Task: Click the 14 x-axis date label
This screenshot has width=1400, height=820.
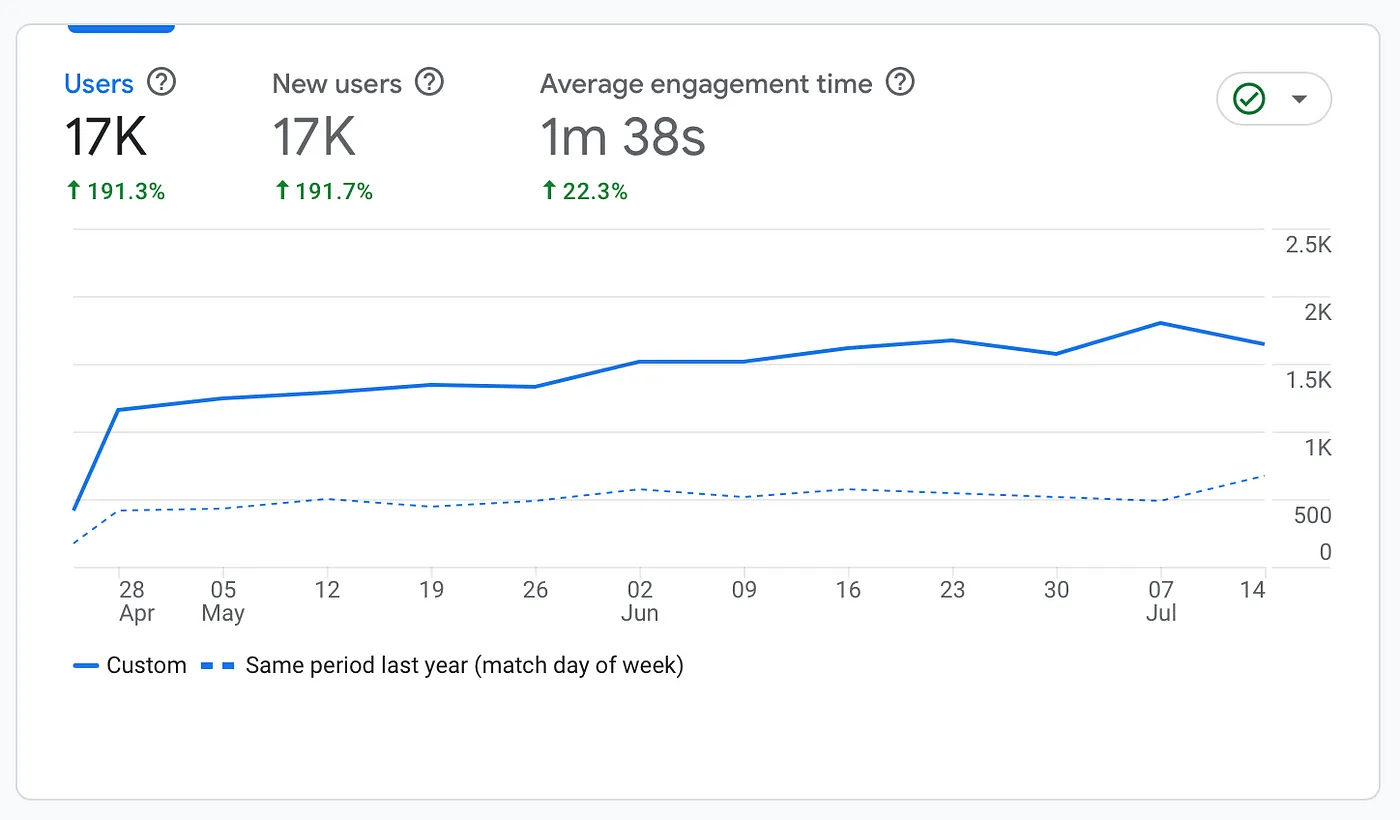Action: click(x=1253, y=590)
